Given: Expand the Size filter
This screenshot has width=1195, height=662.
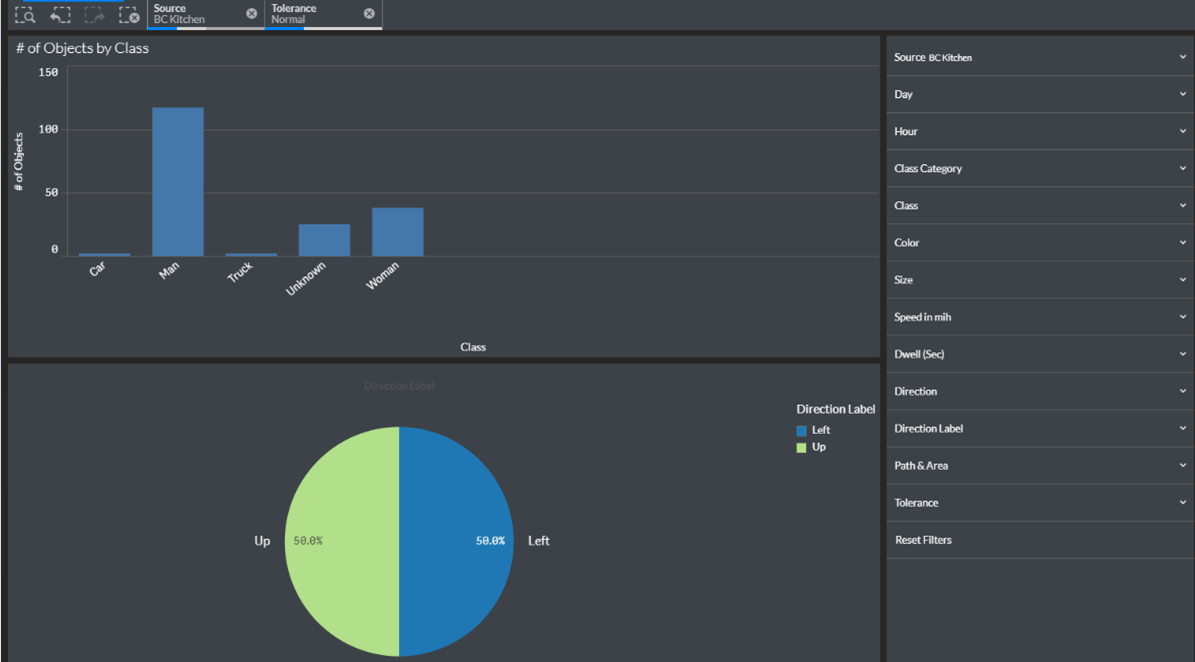Looking at the screenshot, I should coord(1040,280).
